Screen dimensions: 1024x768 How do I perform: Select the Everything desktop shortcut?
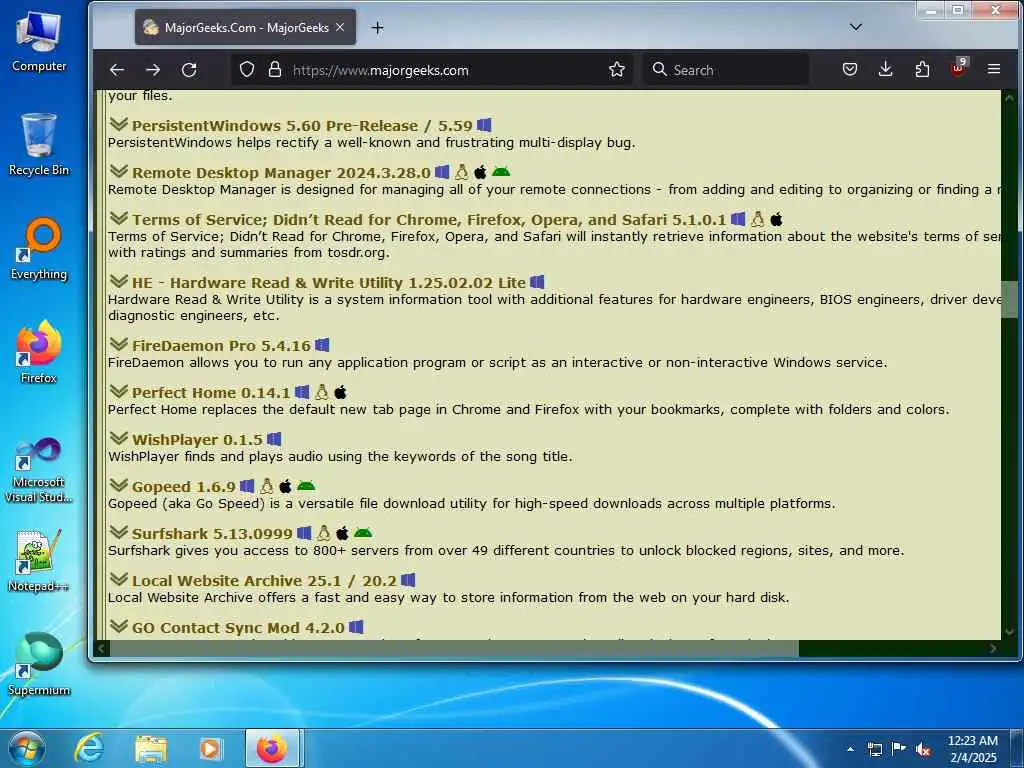(x=39, y=249)
